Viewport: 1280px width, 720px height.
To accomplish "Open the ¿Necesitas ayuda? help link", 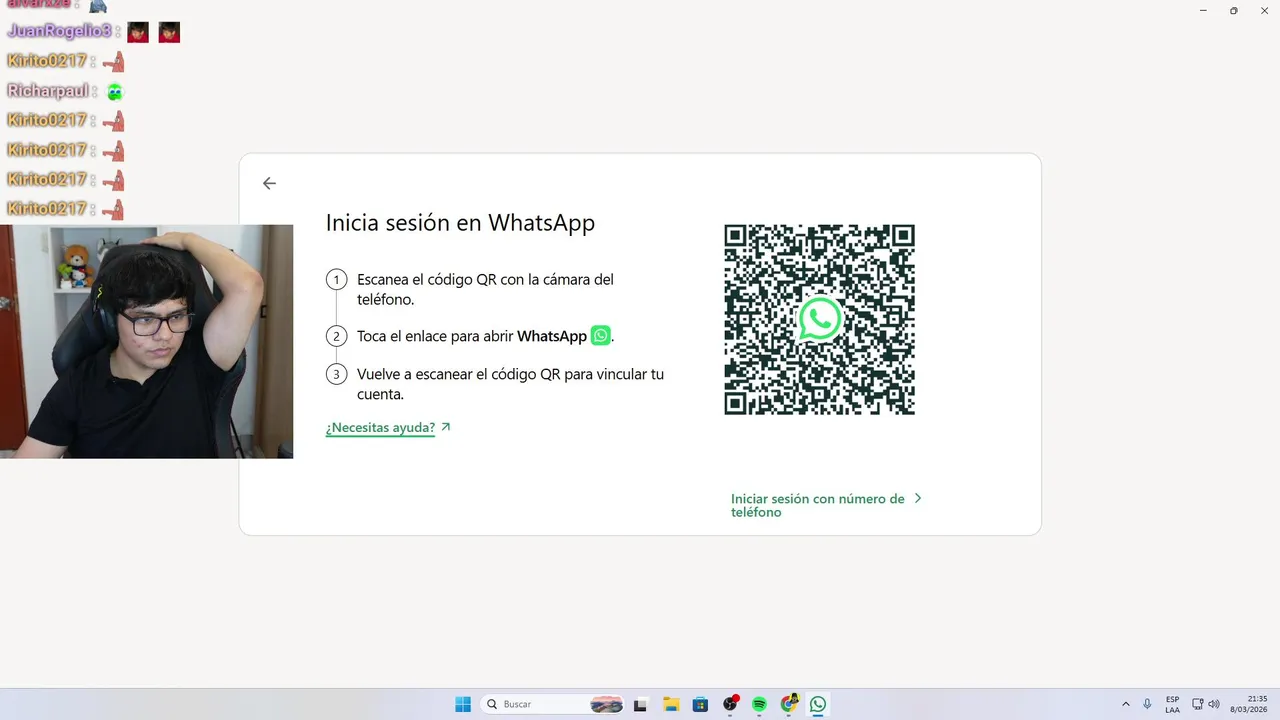I will click(388, 428).
